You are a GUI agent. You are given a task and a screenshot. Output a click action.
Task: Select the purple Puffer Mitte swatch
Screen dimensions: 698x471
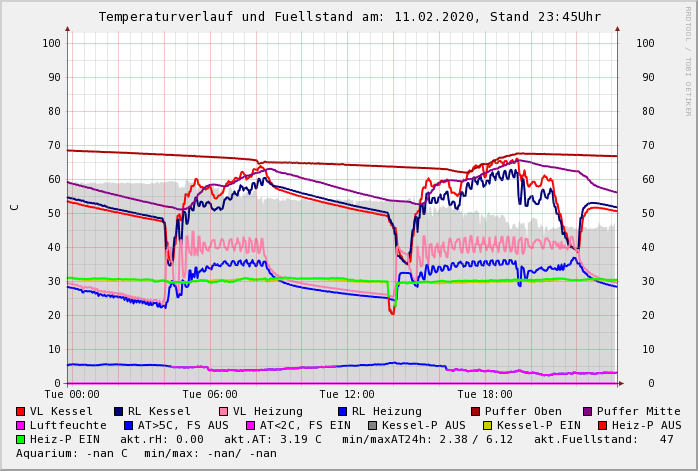click(587, 411)
